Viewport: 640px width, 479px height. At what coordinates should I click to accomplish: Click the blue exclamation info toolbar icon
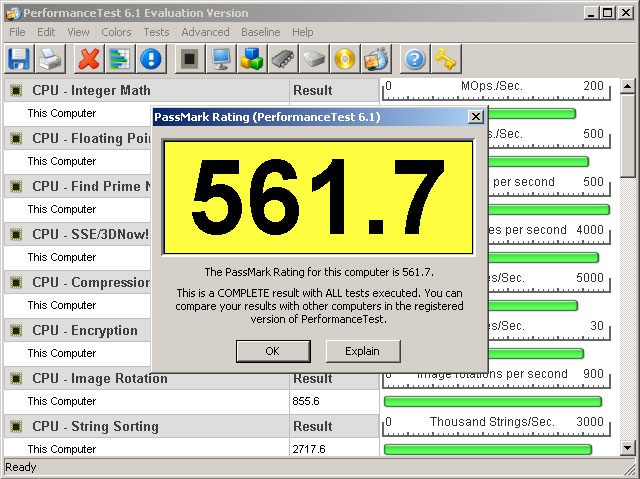pos(151,59)
